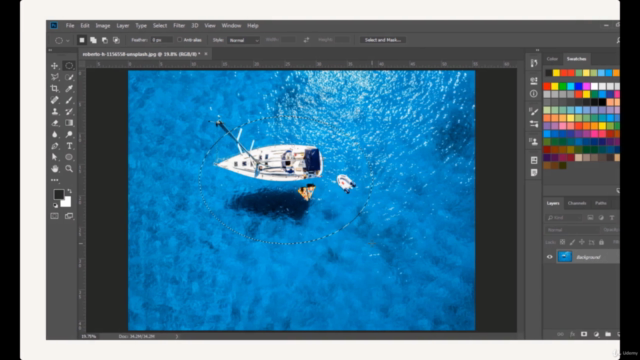Open the Image menu
640x360 pixels.
pyautogui.click(x=103, y=26)
